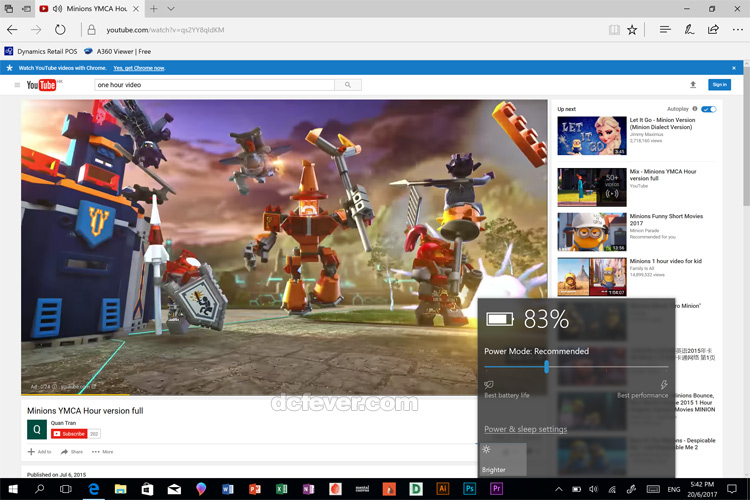The height and width of the screenshot is (500, 750).
Task: Go back using browser back arrow
Action: 12,30
